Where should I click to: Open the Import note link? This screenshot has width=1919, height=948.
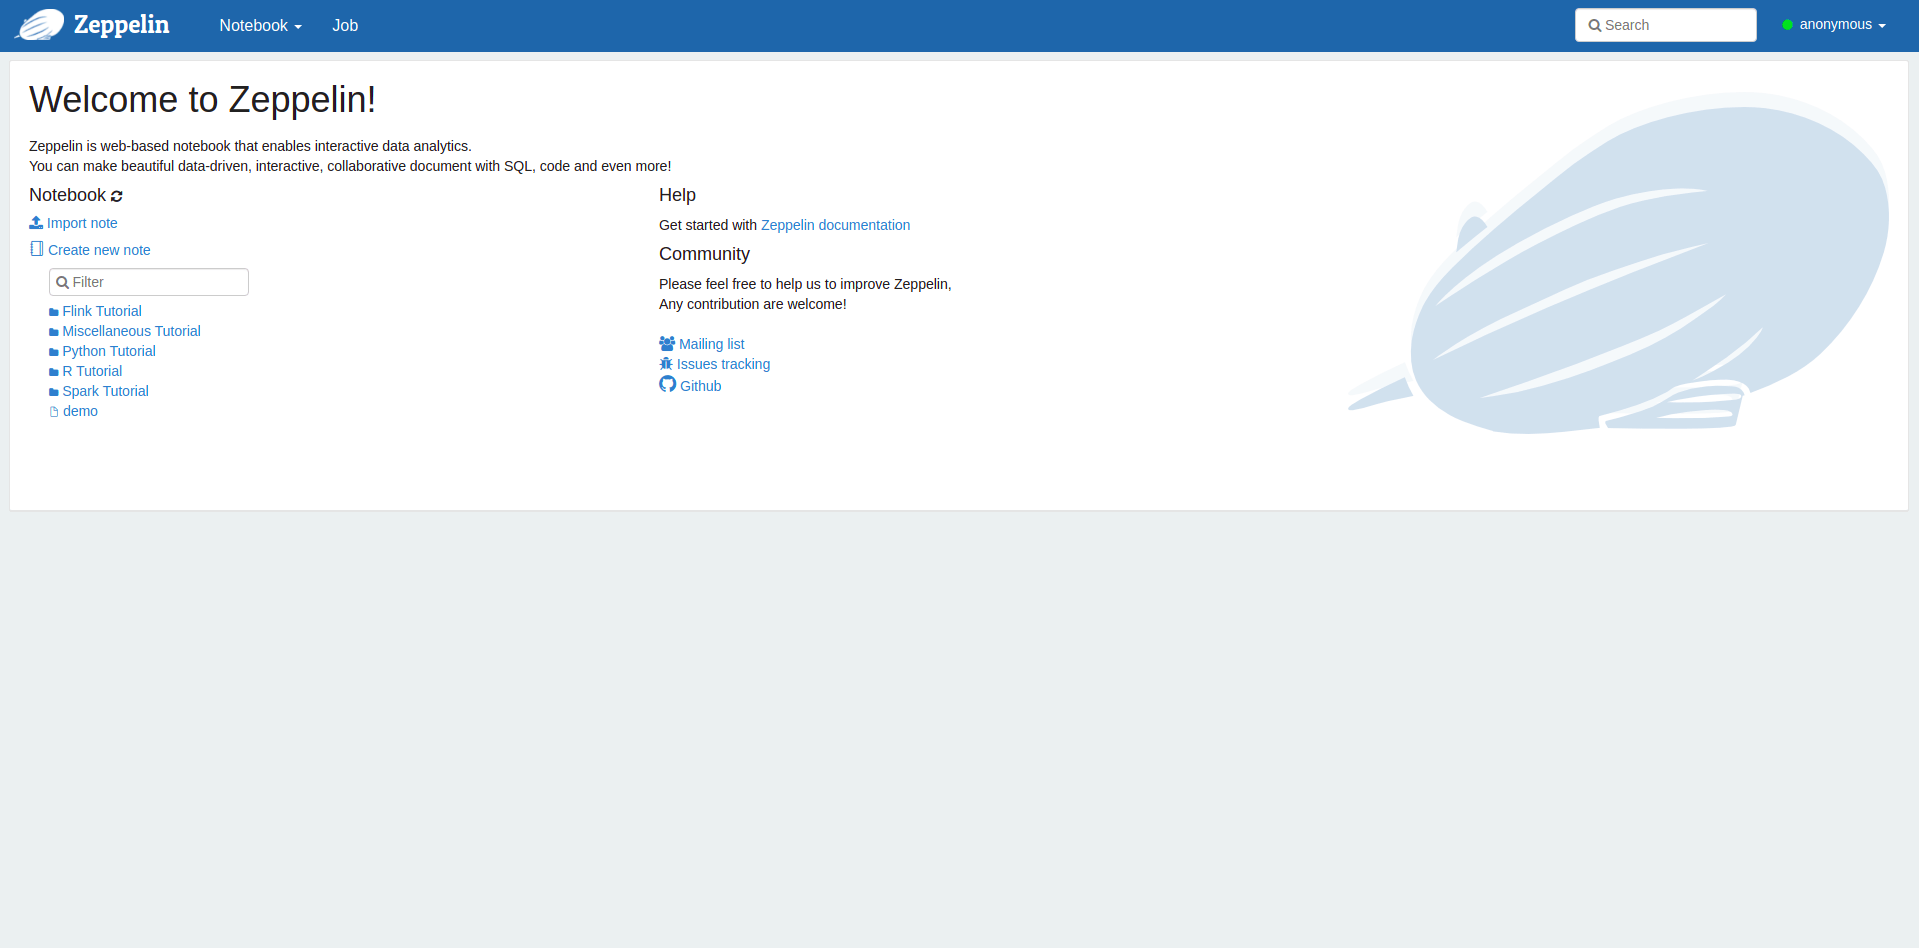click(x=82, y=223)
